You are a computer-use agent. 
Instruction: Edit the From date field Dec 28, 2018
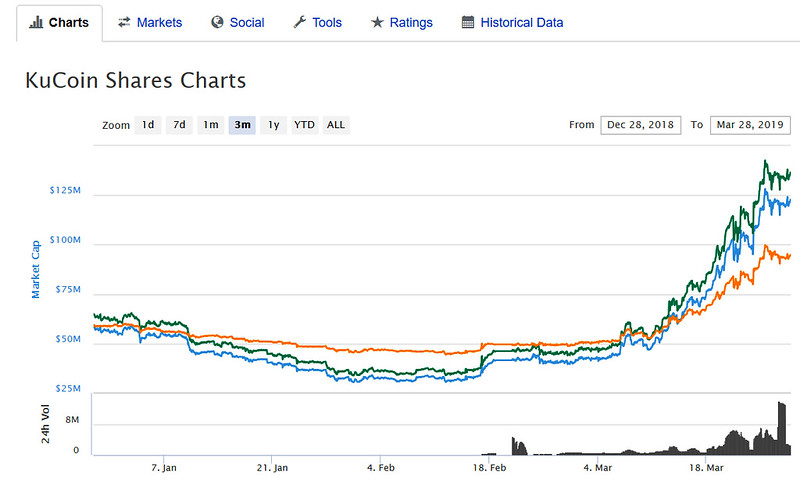(x=640, y=125)
